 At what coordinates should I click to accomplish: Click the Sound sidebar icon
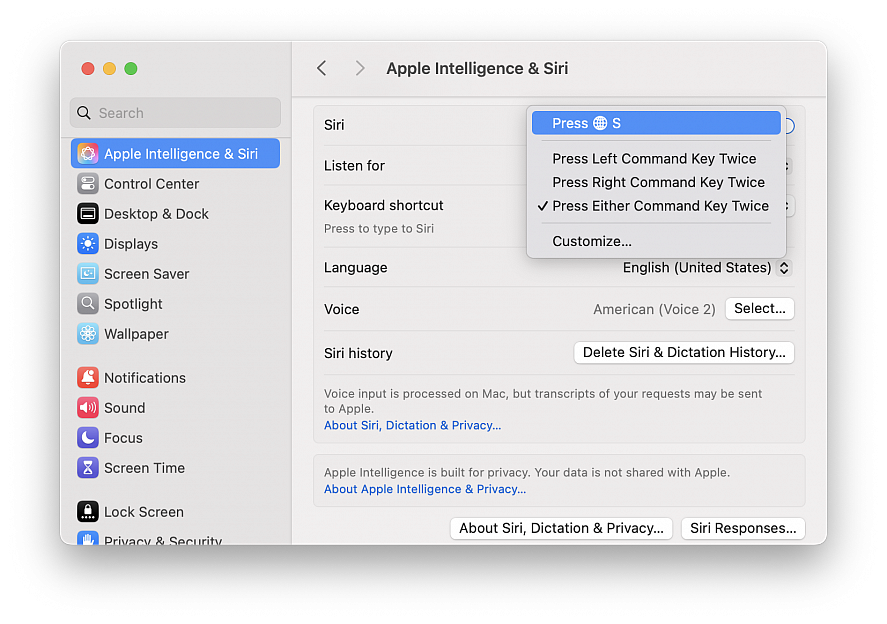[88, 408]
